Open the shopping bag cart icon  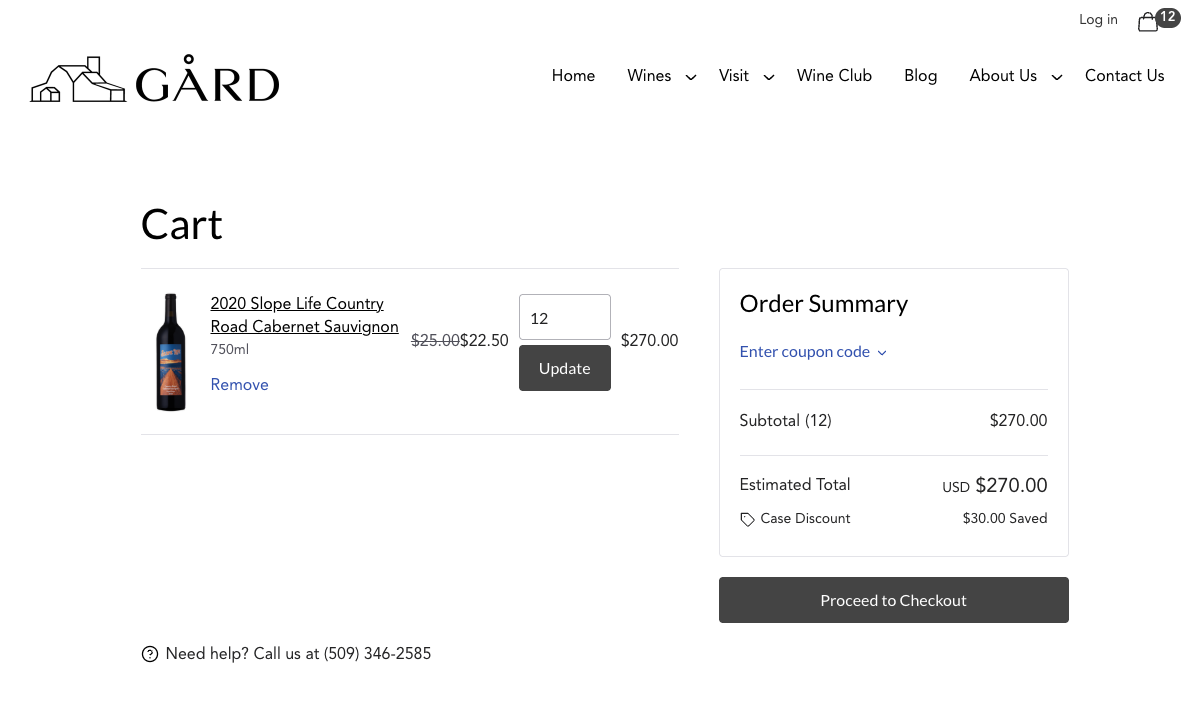[x=1148, y=22]
